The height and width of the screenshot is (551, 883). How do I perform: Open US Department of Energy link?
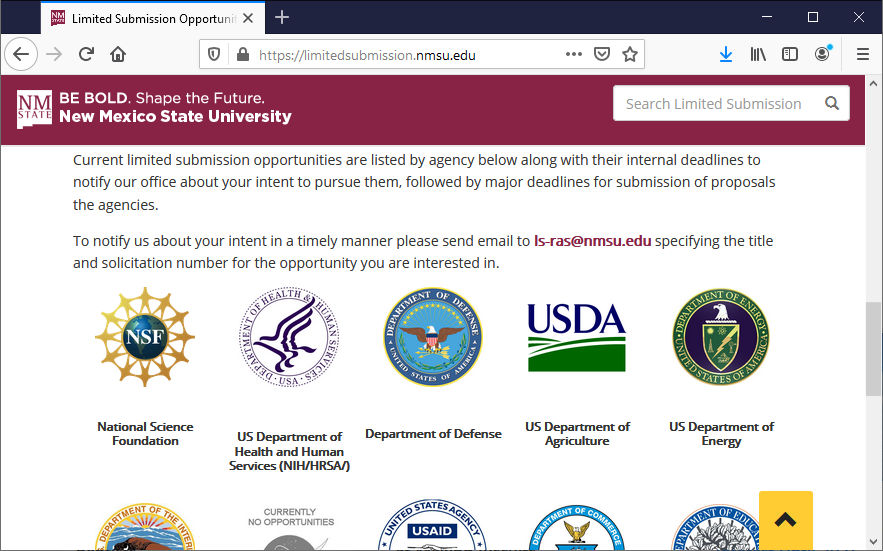[721, 434]
